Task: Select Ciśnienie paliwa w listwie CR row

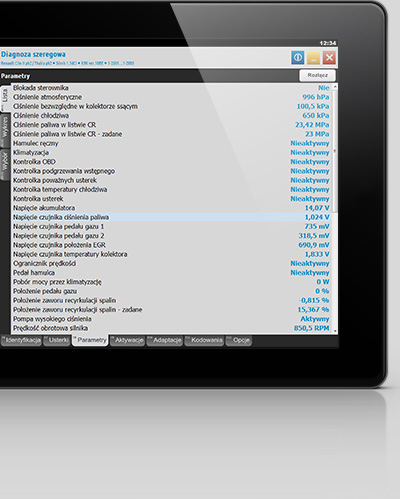Action: [x=172, y=125]
